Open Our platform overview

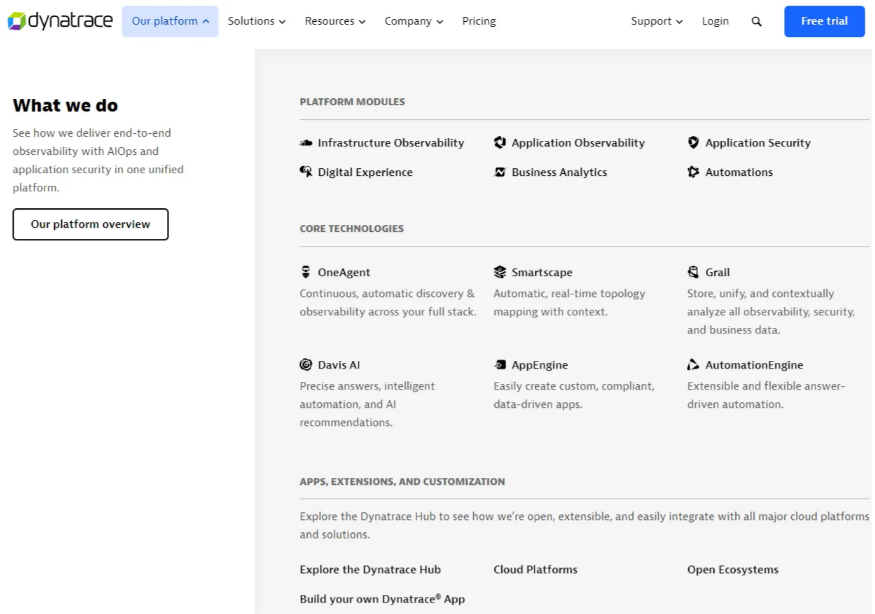(x=90, y=224)
